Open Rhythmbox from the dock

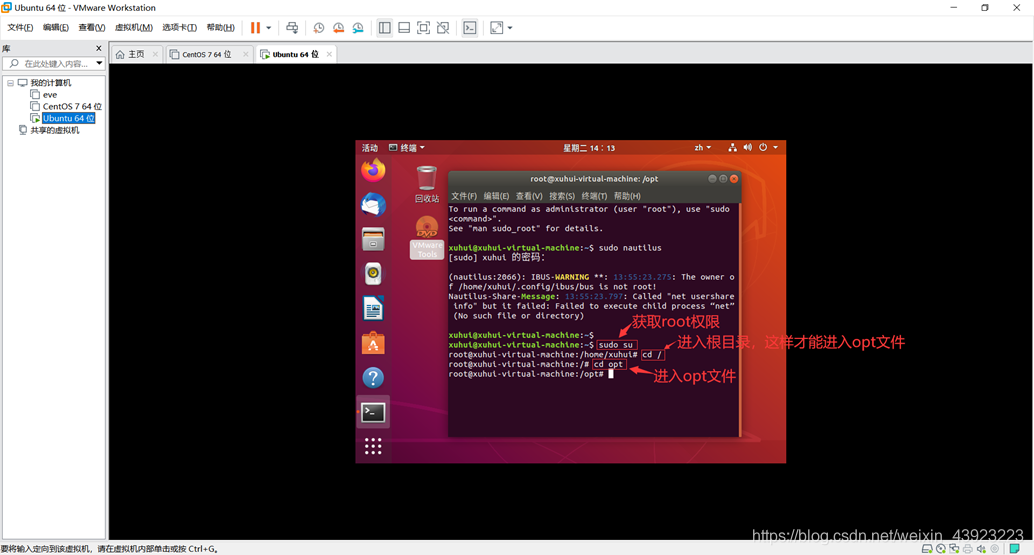373,274
